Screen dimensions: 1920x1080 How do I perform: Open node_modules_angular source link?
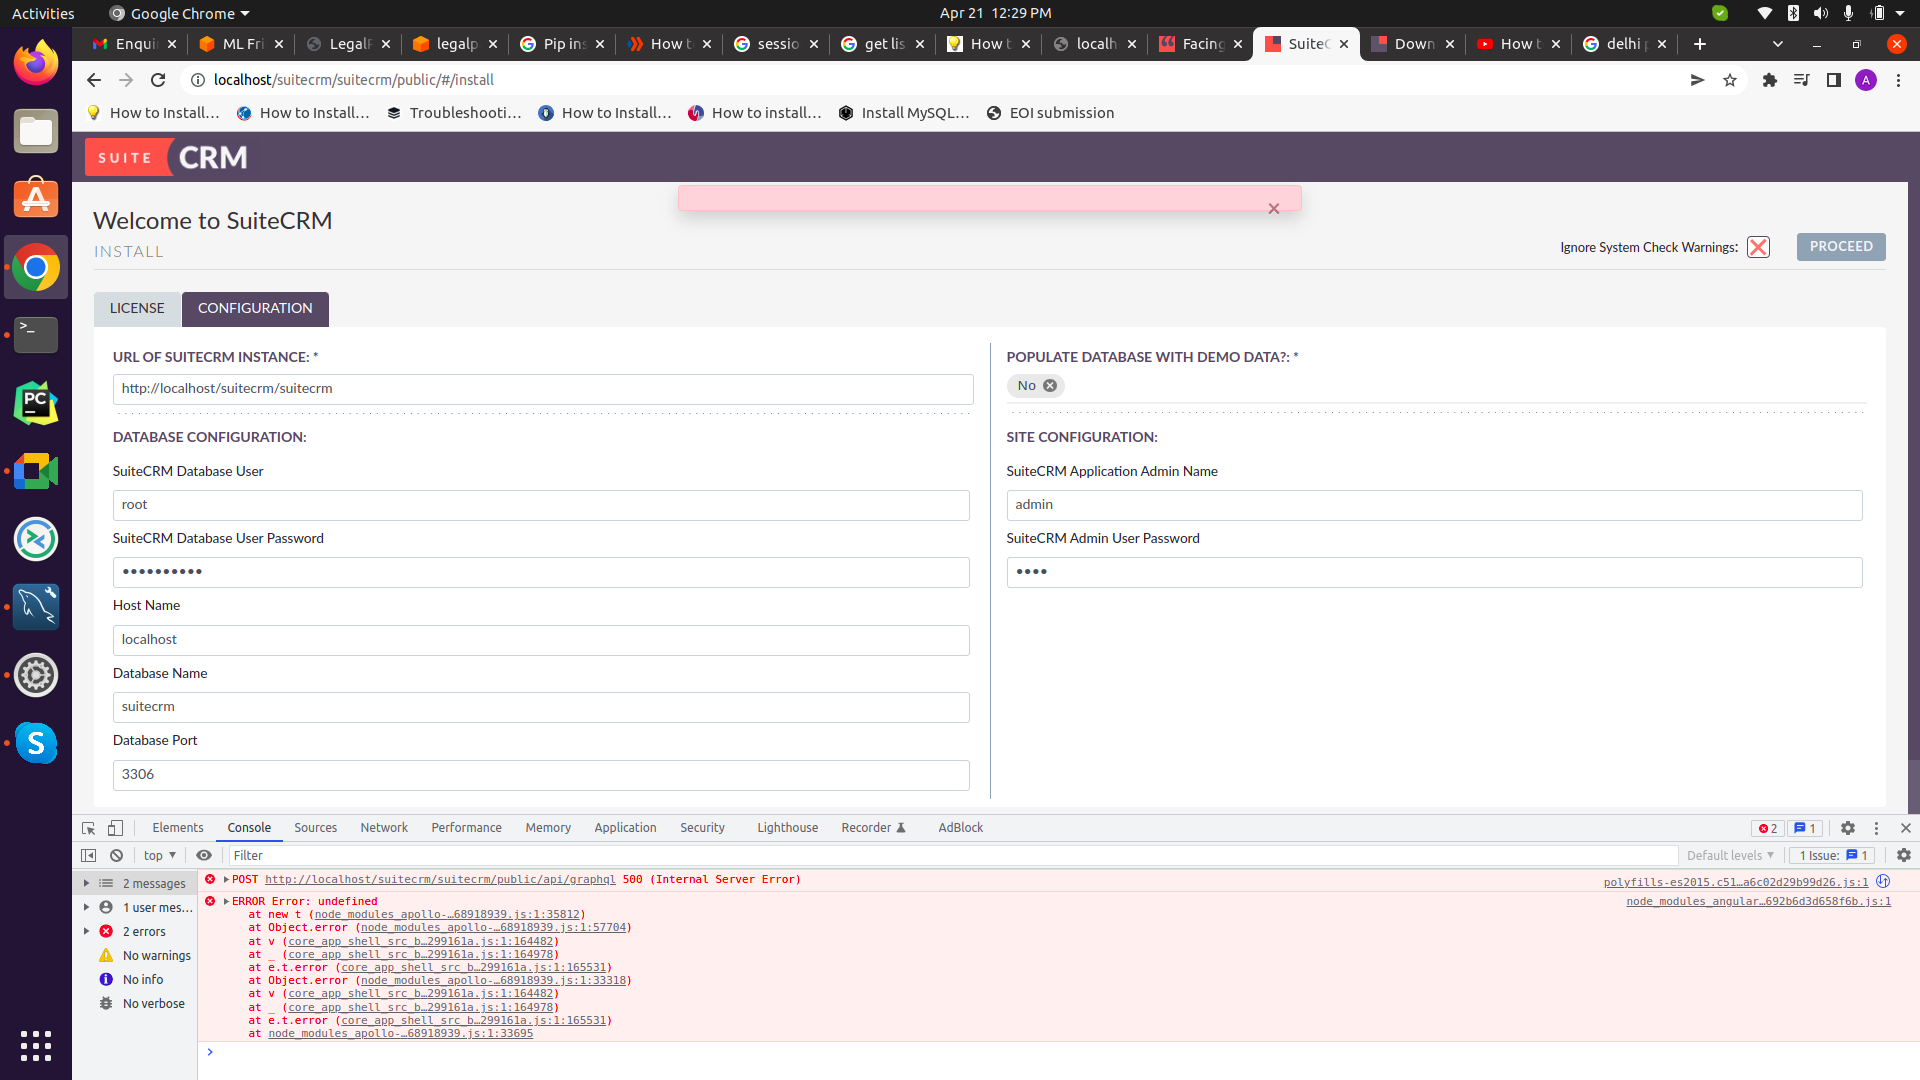point(1758,902)
